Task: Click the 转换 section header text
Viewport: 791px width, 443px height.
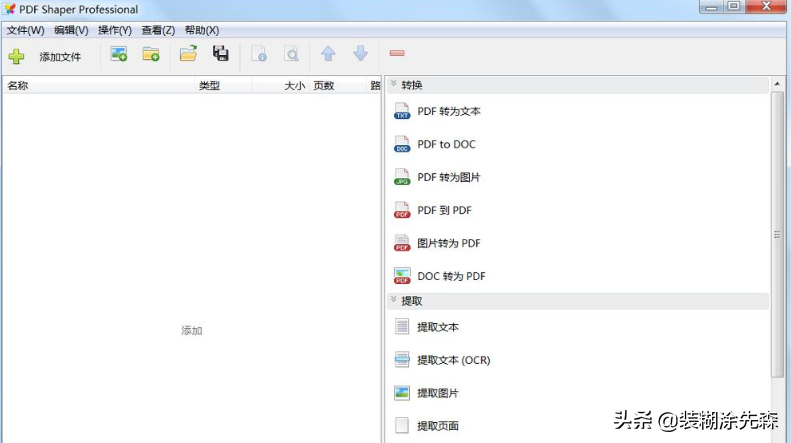Action: [412, 85]
